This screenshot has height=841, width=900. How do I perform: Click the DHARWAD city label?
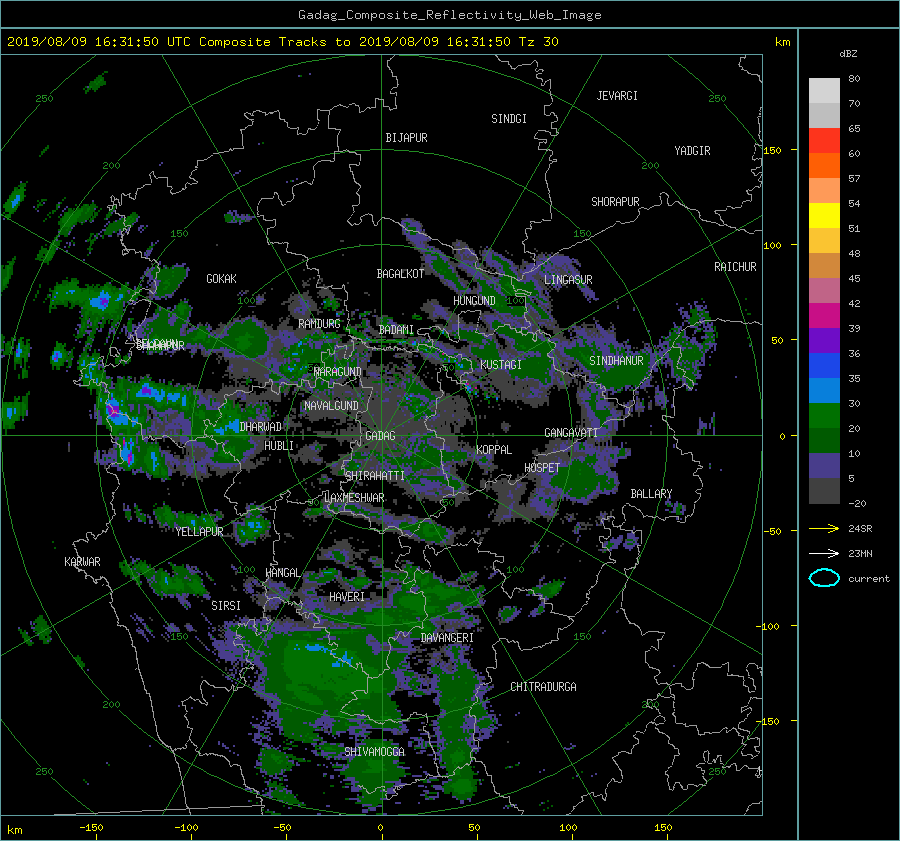261,427
